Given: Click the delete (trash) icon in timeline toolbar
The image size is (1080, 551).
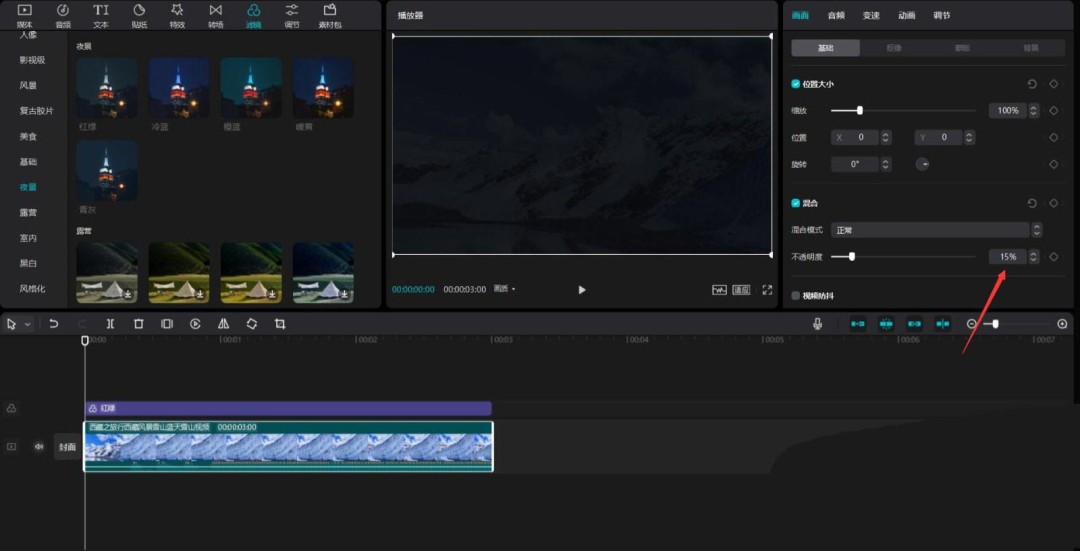Looking at the screenshot, I should point(139,324).
